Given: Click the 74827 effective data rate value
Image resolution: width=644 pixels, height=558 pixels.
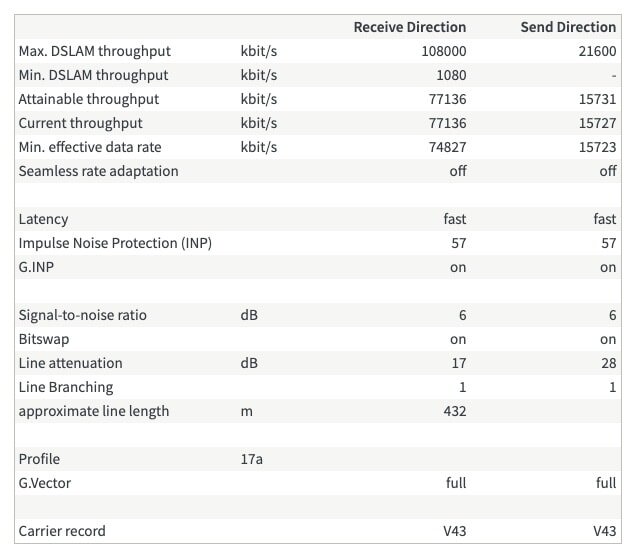Looking at the screenshot, I should [446, 147].
